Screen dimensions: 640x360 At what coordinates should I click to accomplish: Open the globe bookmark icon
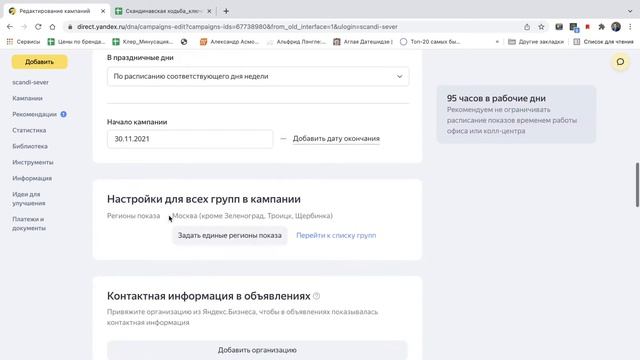pyautogui.click(x=184, y=42)
